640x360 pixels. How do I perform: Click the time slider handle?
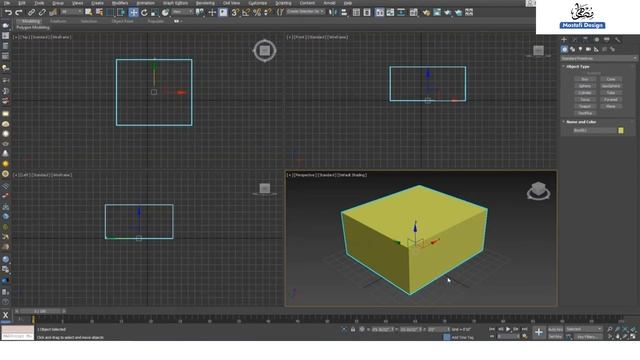[40, 311]
